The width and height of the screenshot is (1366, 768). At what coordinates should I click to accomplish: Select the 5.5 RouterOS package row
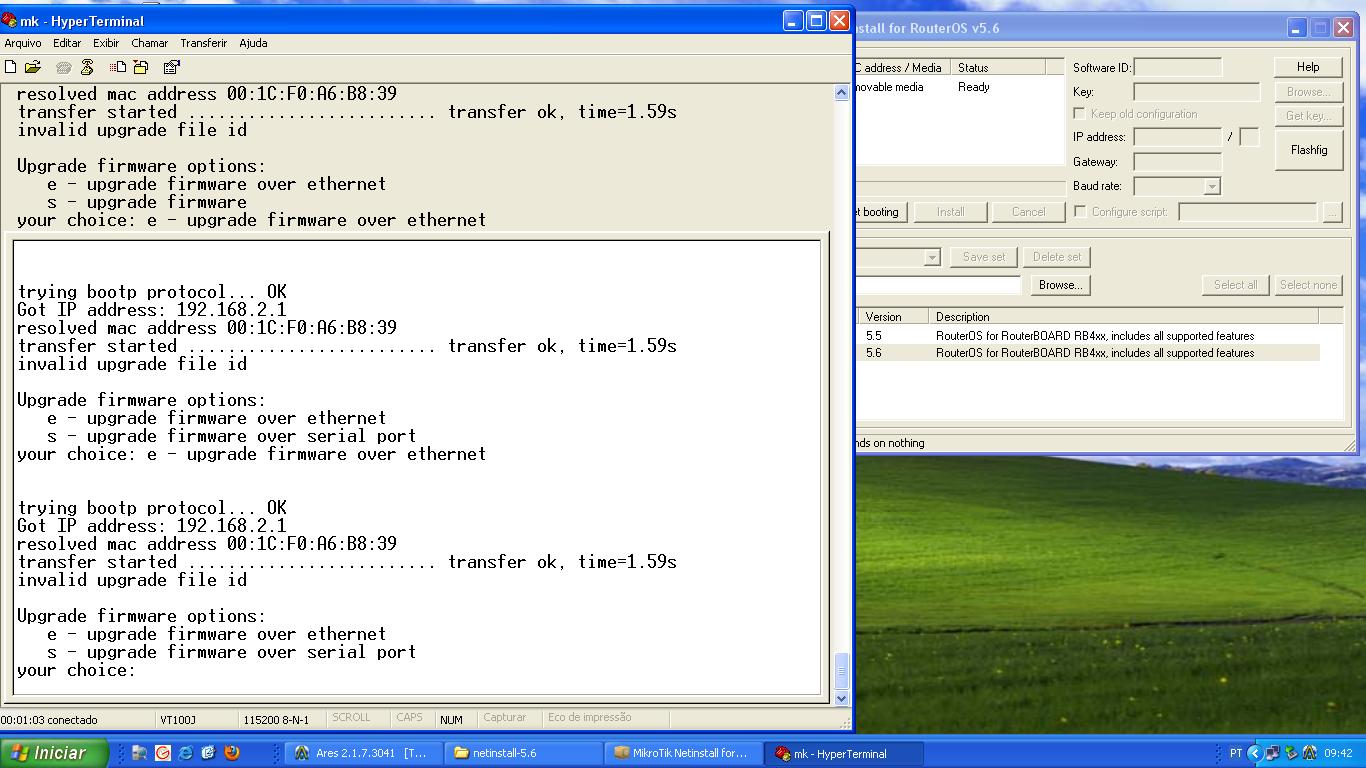(1088, 336)
